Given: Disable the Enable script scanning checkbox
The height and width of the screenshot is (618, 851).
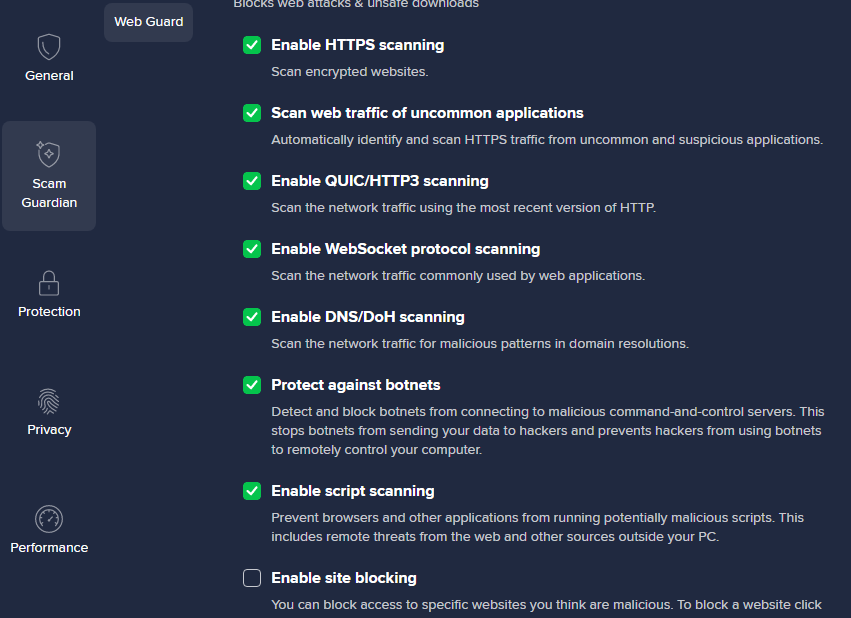Looking at the screenshot, I should (252, 491).
